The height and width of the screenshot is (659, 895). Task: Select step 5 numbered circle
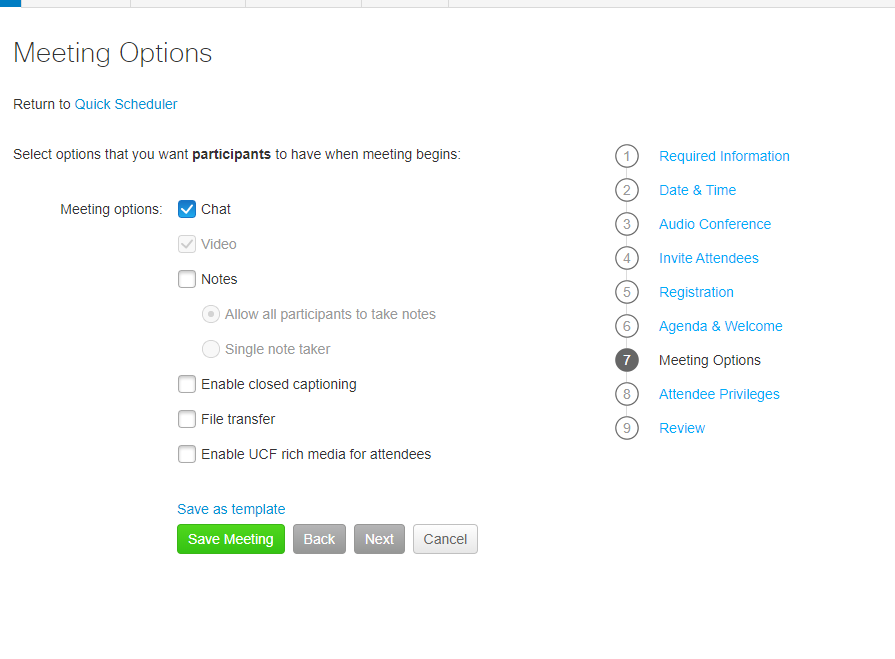tap(627, 292)
